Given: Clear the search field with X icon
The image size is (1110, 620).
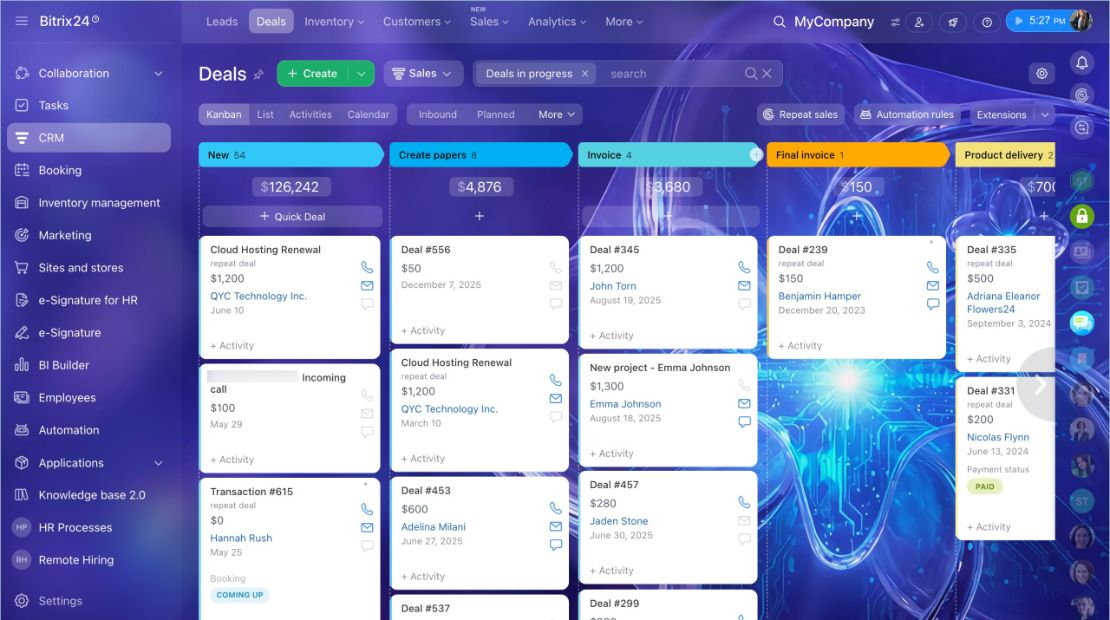Looking at the screenshot, I should click(x=767, y=74).
